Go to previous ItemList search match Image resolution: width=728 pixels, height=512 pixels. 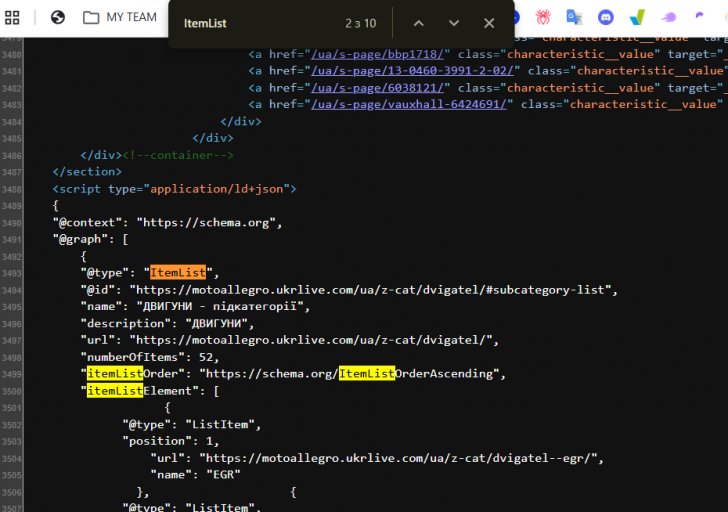pos(419,23)
